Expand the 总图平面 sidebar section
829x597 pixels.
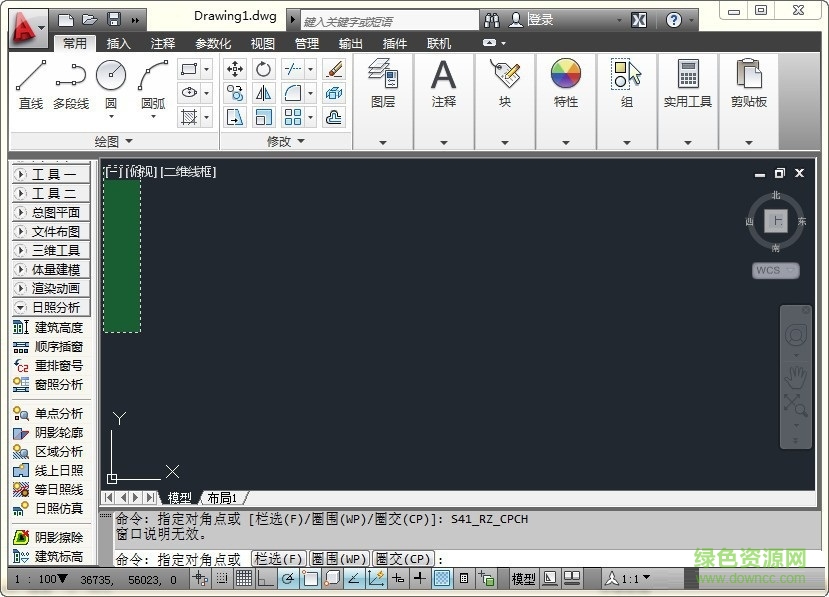click(x=51, y=213)
